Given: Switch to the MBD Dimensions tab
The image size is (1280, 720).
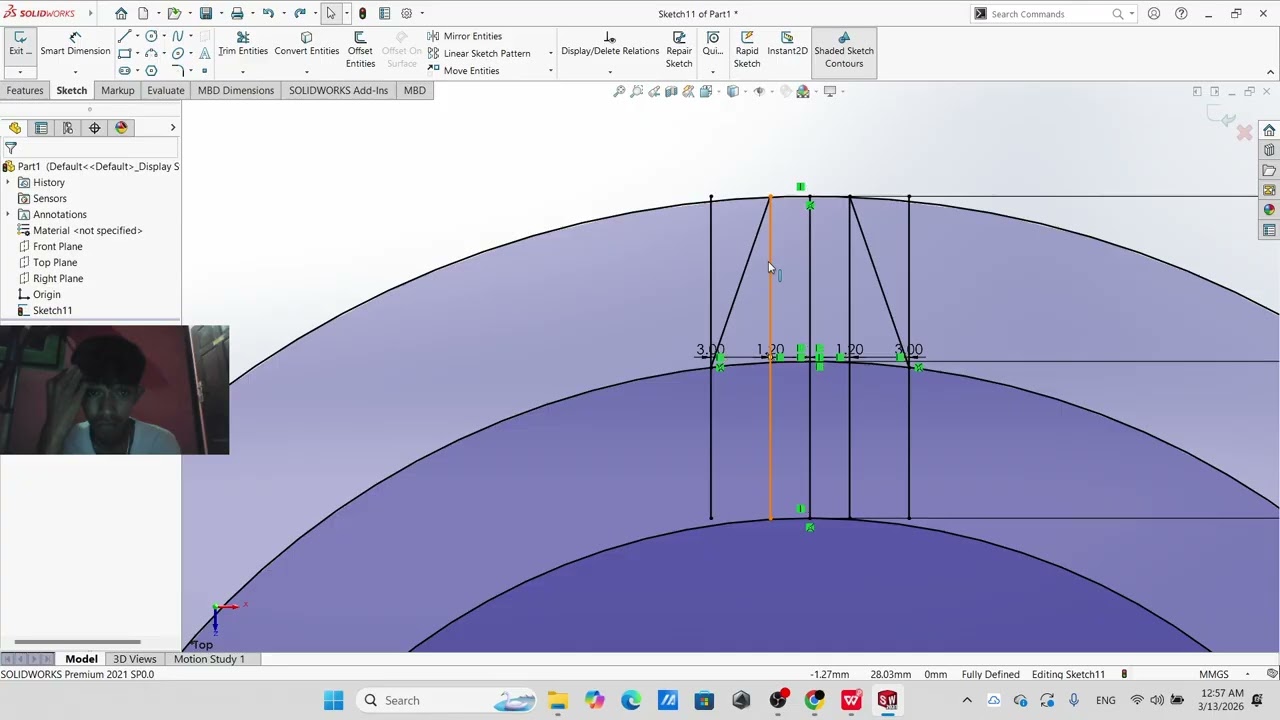Looking at the screenshot, I should click(236, 91).
